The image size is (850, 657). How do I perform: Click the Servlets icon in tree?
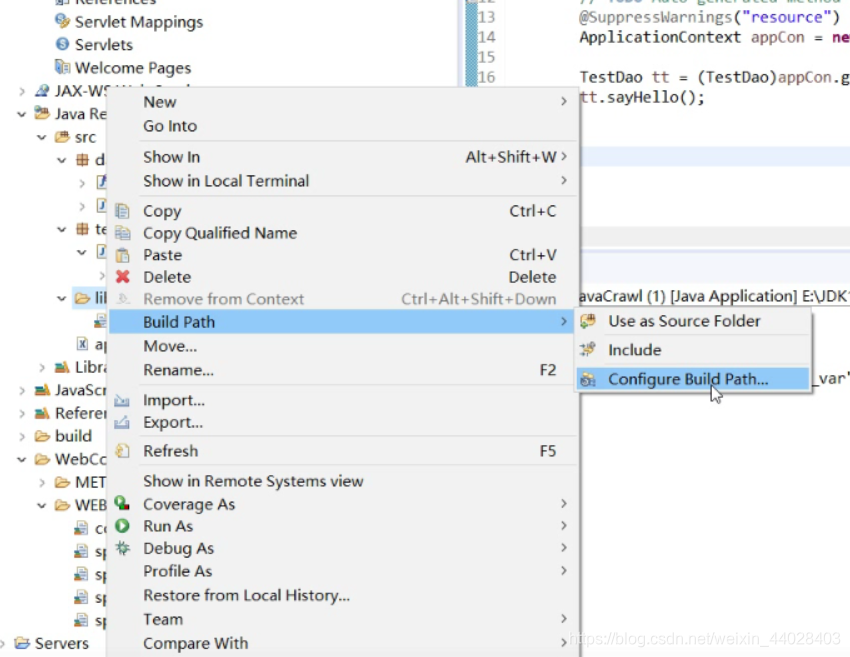63,44
